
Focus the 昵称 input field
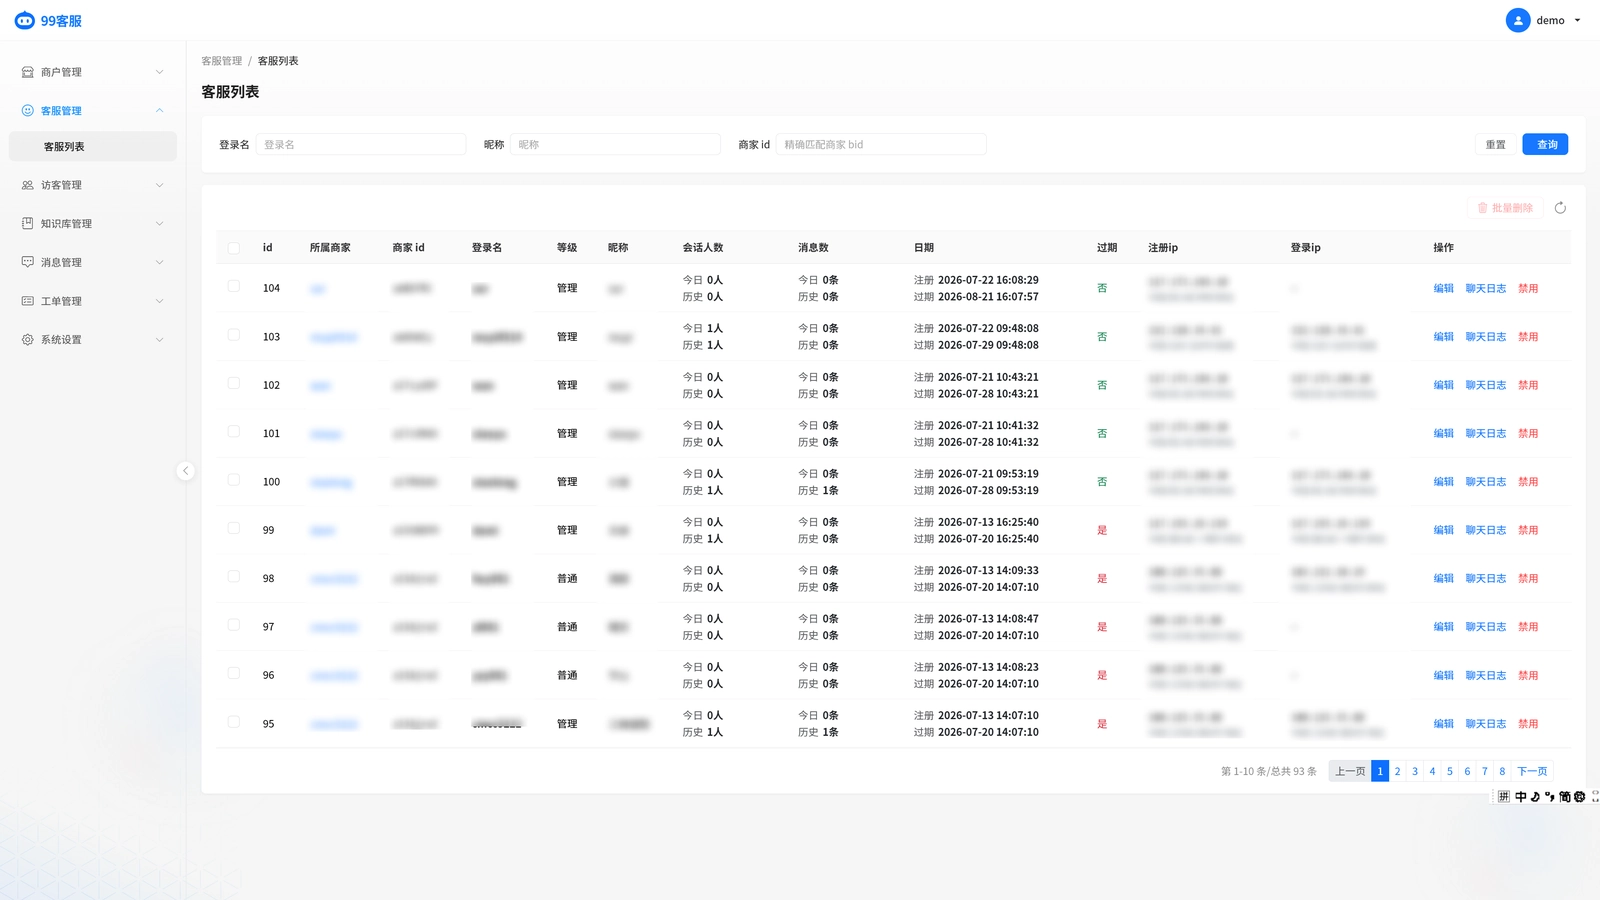click(615, 145)
